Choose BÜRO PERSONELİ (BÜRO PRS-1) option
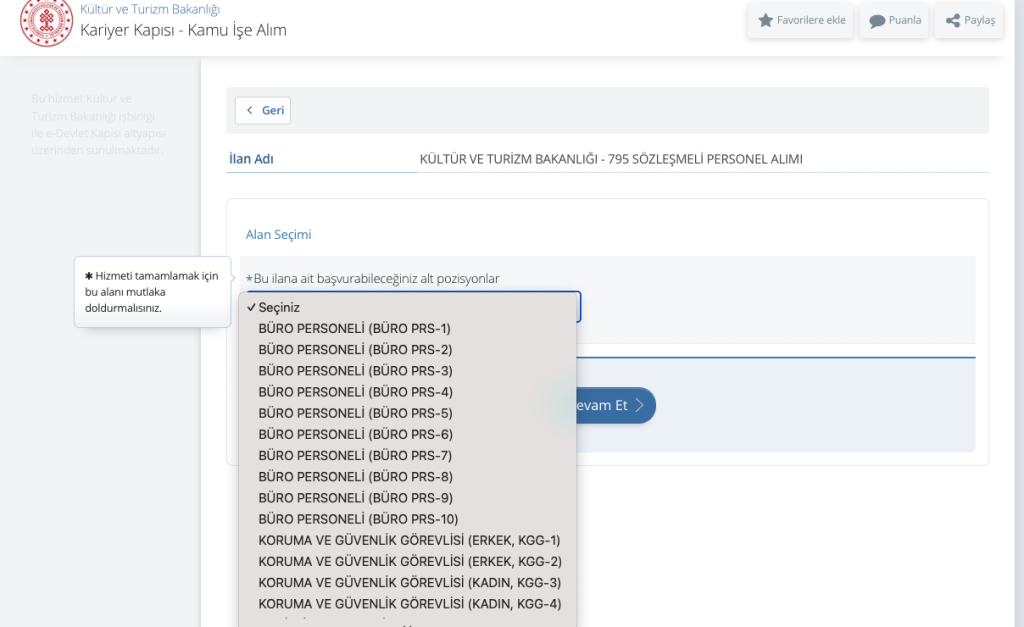The width and height of the screenshot is (1024, 627). tap(354, 328)
